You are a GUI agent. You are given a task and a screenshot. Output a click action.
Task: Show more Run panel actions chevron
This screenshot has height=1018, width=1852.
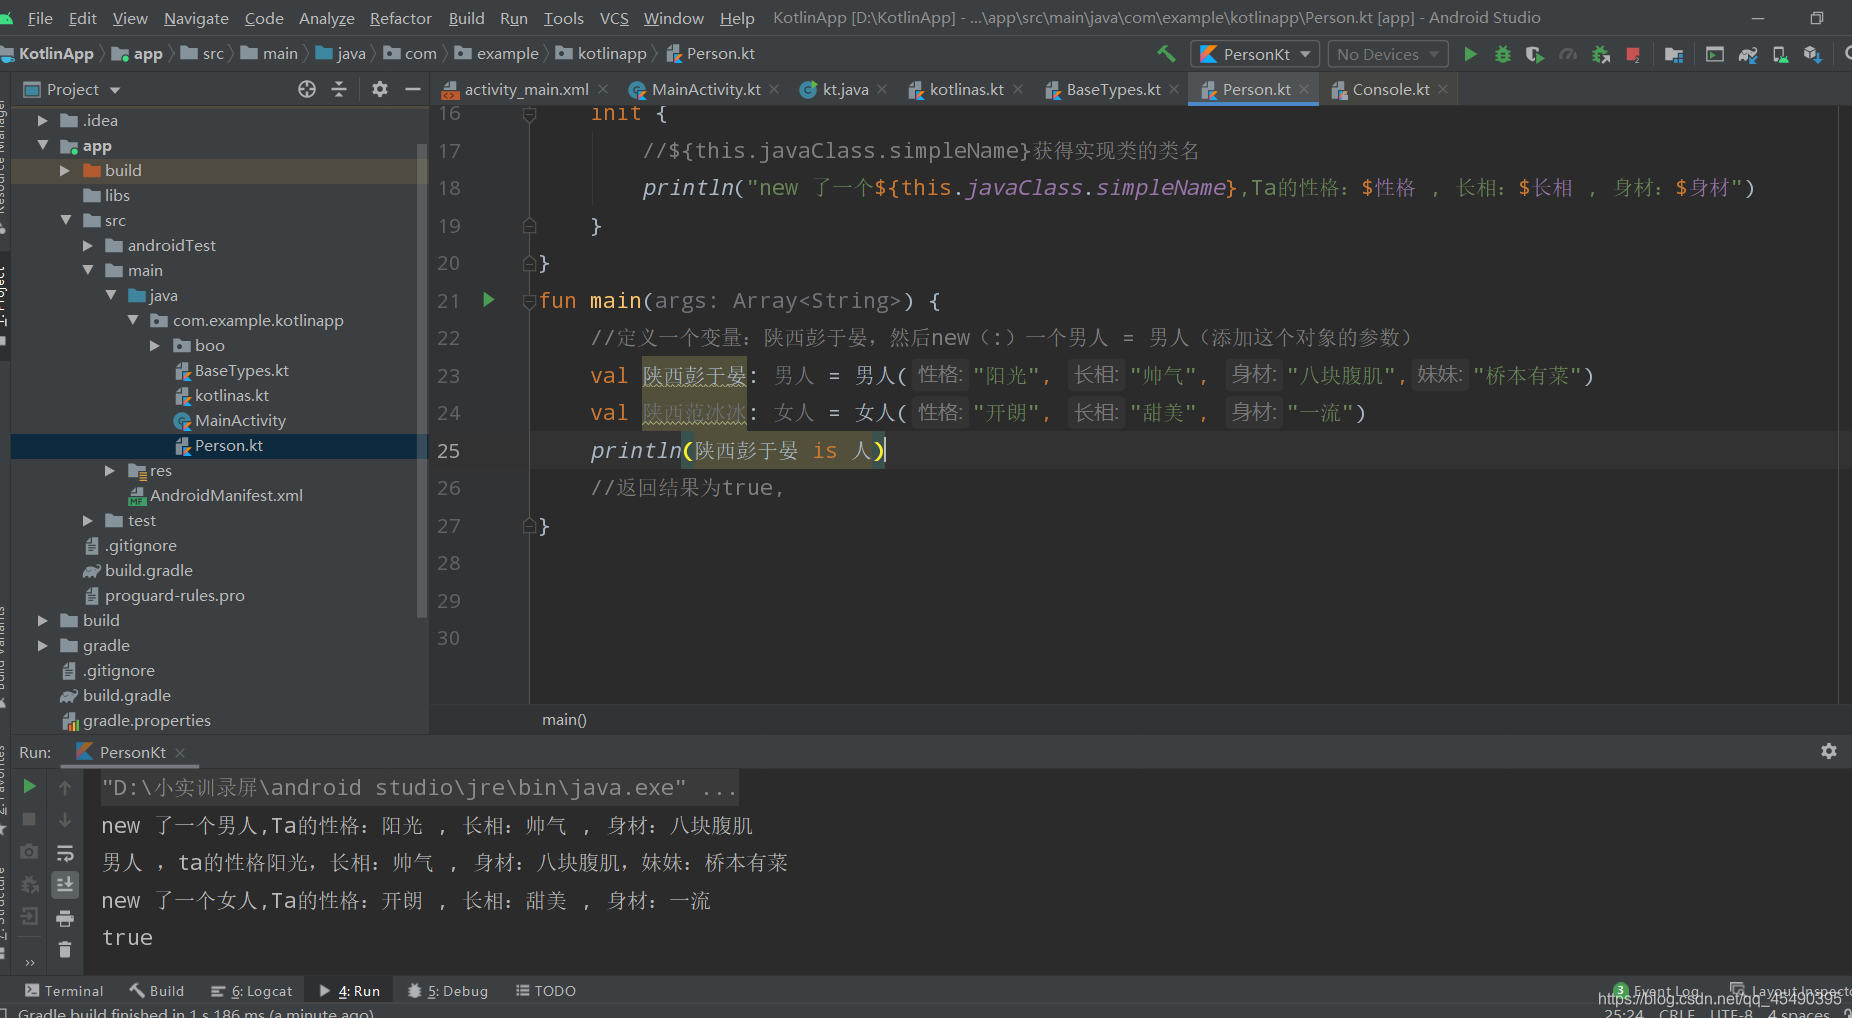click(x=30, y=962)
